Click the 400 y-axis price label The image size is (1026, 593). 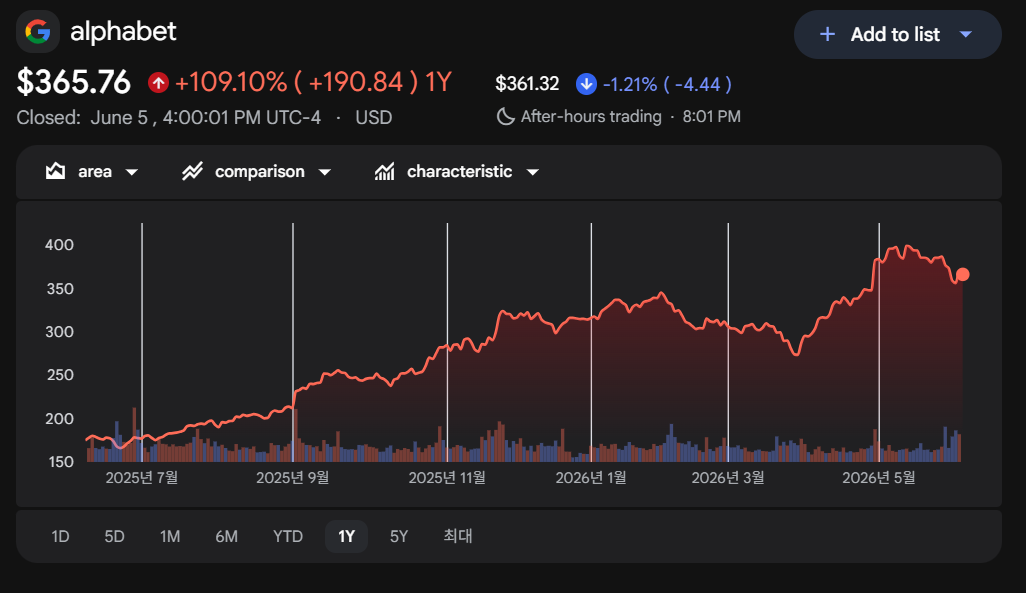coord(60,245)
